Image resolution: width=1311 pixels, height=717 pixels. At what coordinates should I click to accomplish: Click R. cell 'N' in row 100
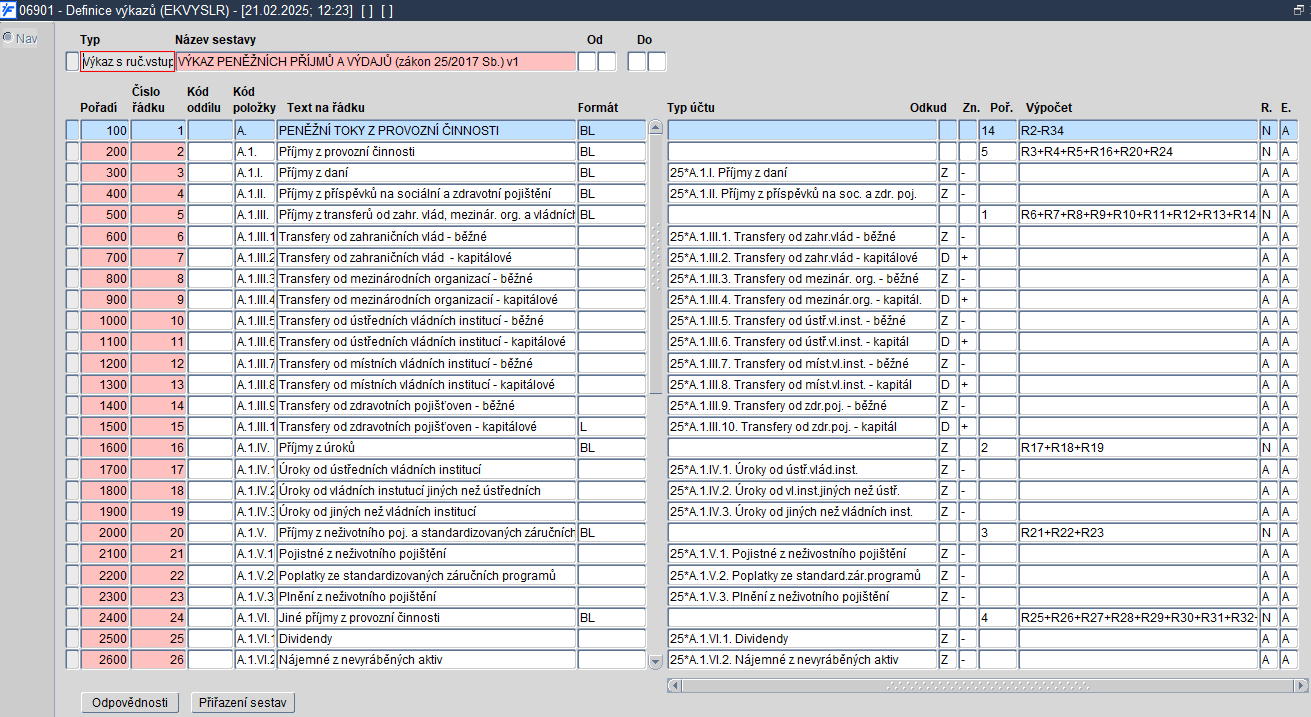(1268, 130)
